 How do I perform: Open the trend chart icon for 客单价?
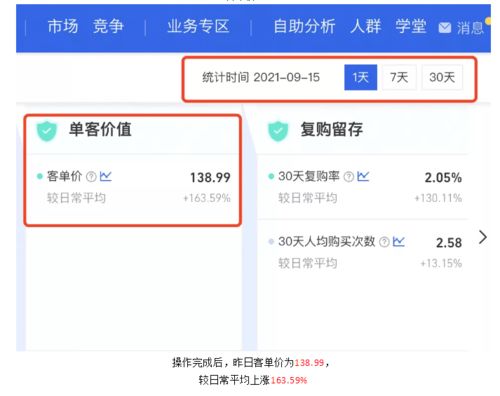[x=106, y=176]
